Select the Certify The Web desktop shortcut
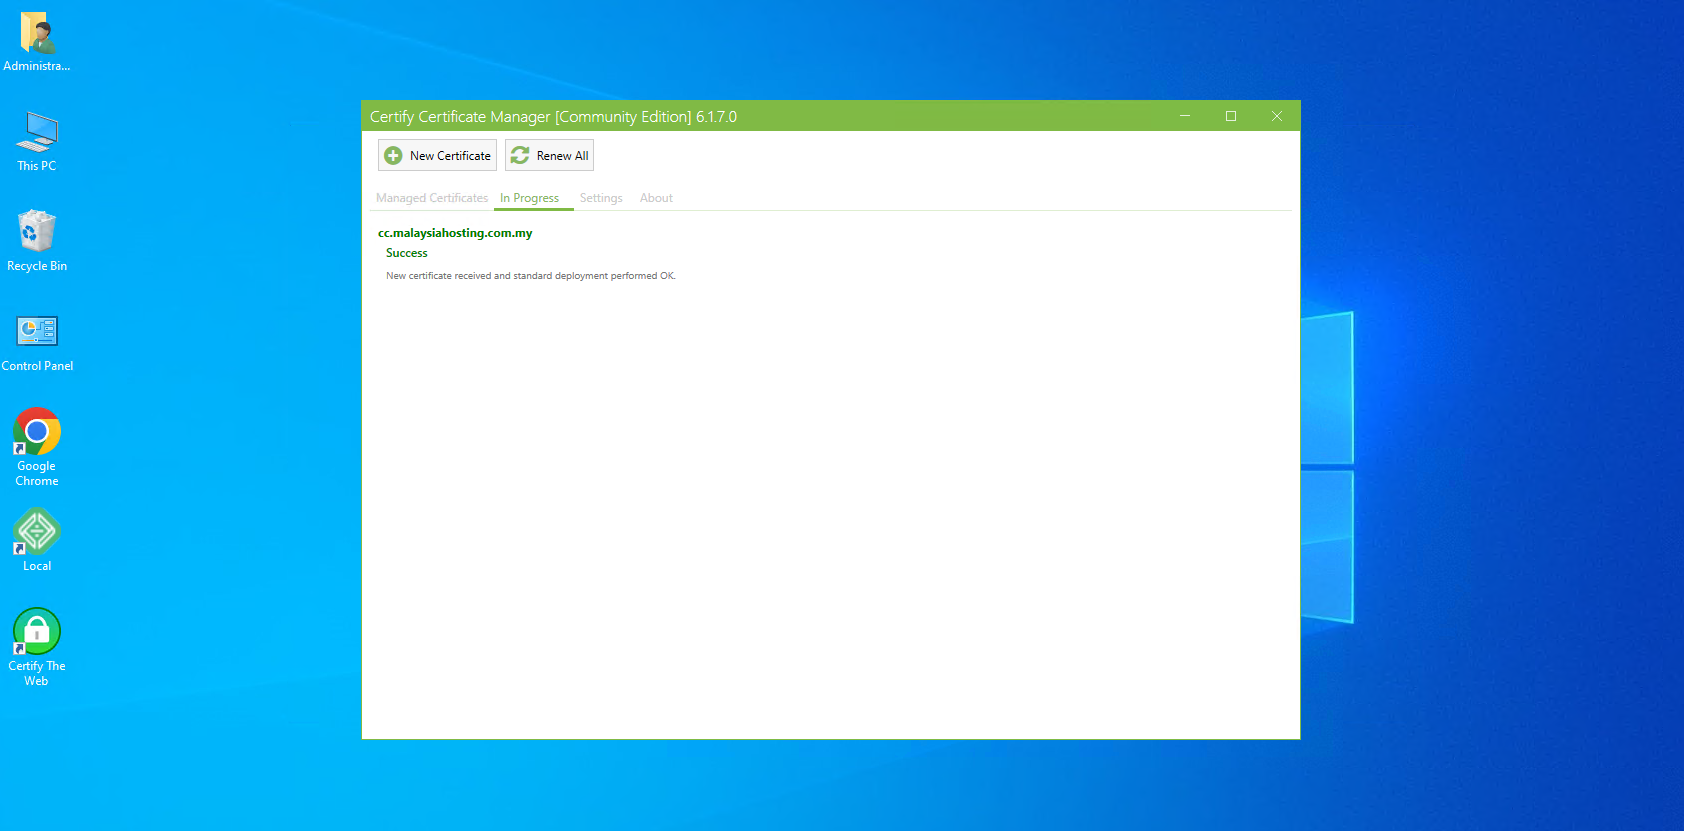Viewport: 1684px width, 831px height. (x=37, y=647)
